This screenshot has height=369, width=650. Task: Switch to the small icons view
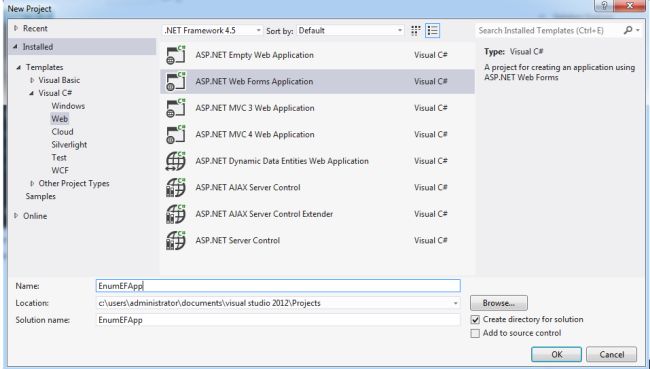[x=415, y=31]
